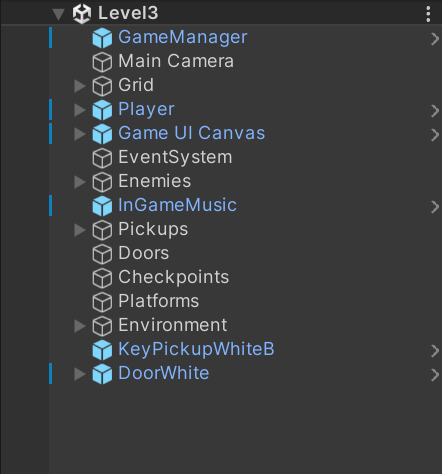Expand the Environment object arrow
This screenshot has height=474, width=442.
[80, 326]
